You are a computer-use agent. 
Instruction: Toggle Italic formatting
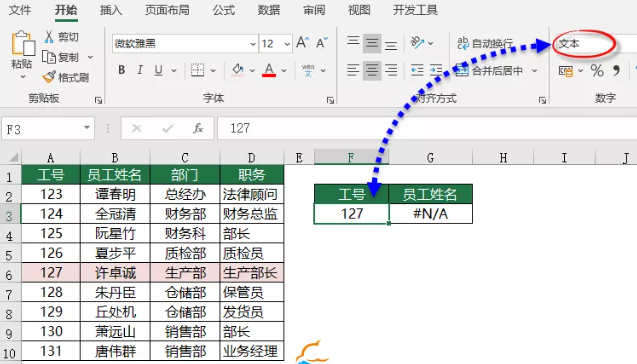coord(140,70)
